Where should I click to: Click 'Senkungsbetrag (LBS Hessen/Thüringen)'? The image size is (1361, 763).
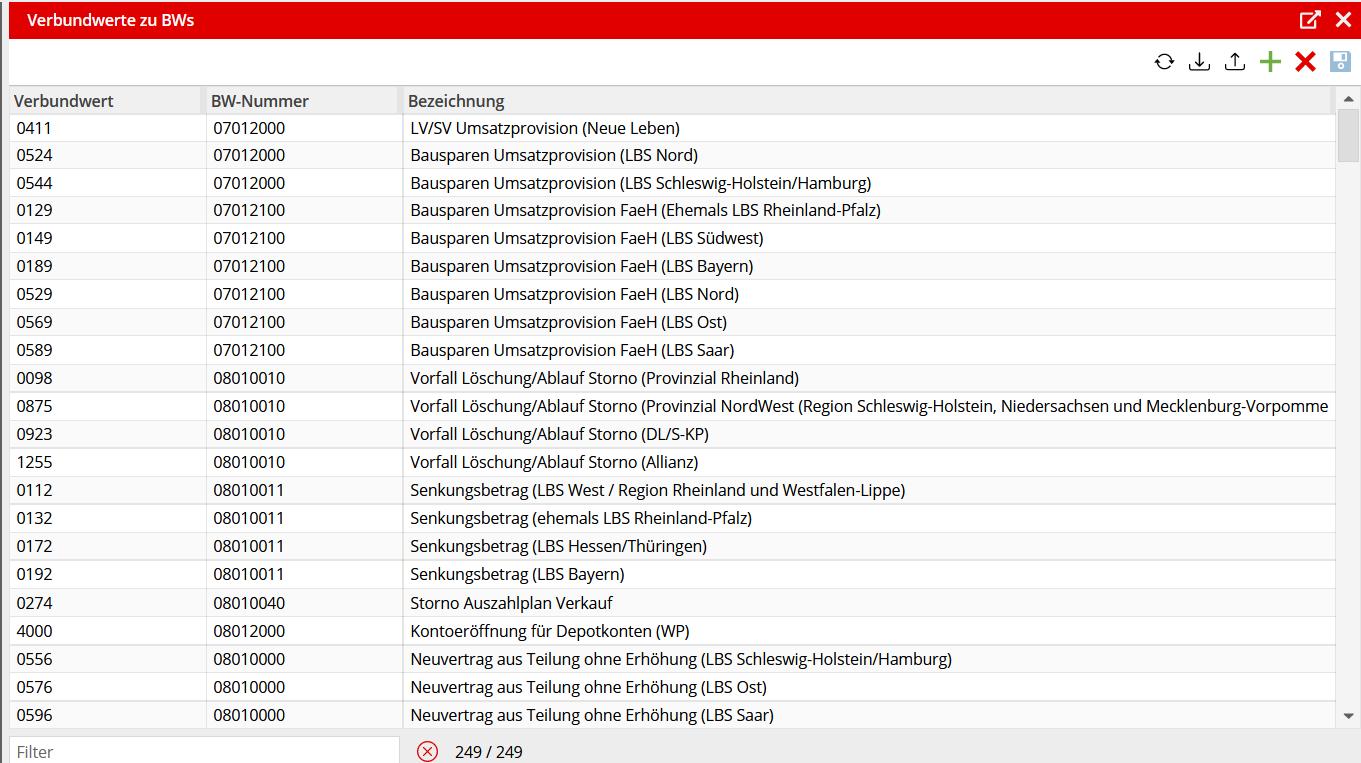(x=558, y=546)
